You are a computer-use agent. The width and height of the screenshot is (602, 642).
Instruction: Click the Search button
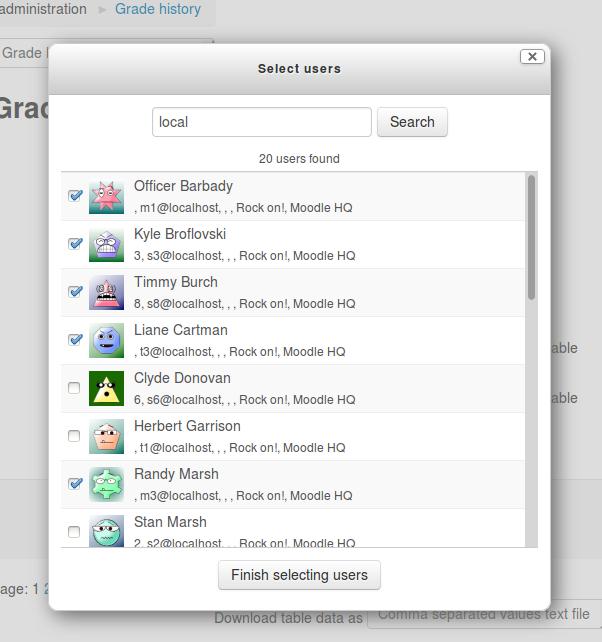pos(412,122)
